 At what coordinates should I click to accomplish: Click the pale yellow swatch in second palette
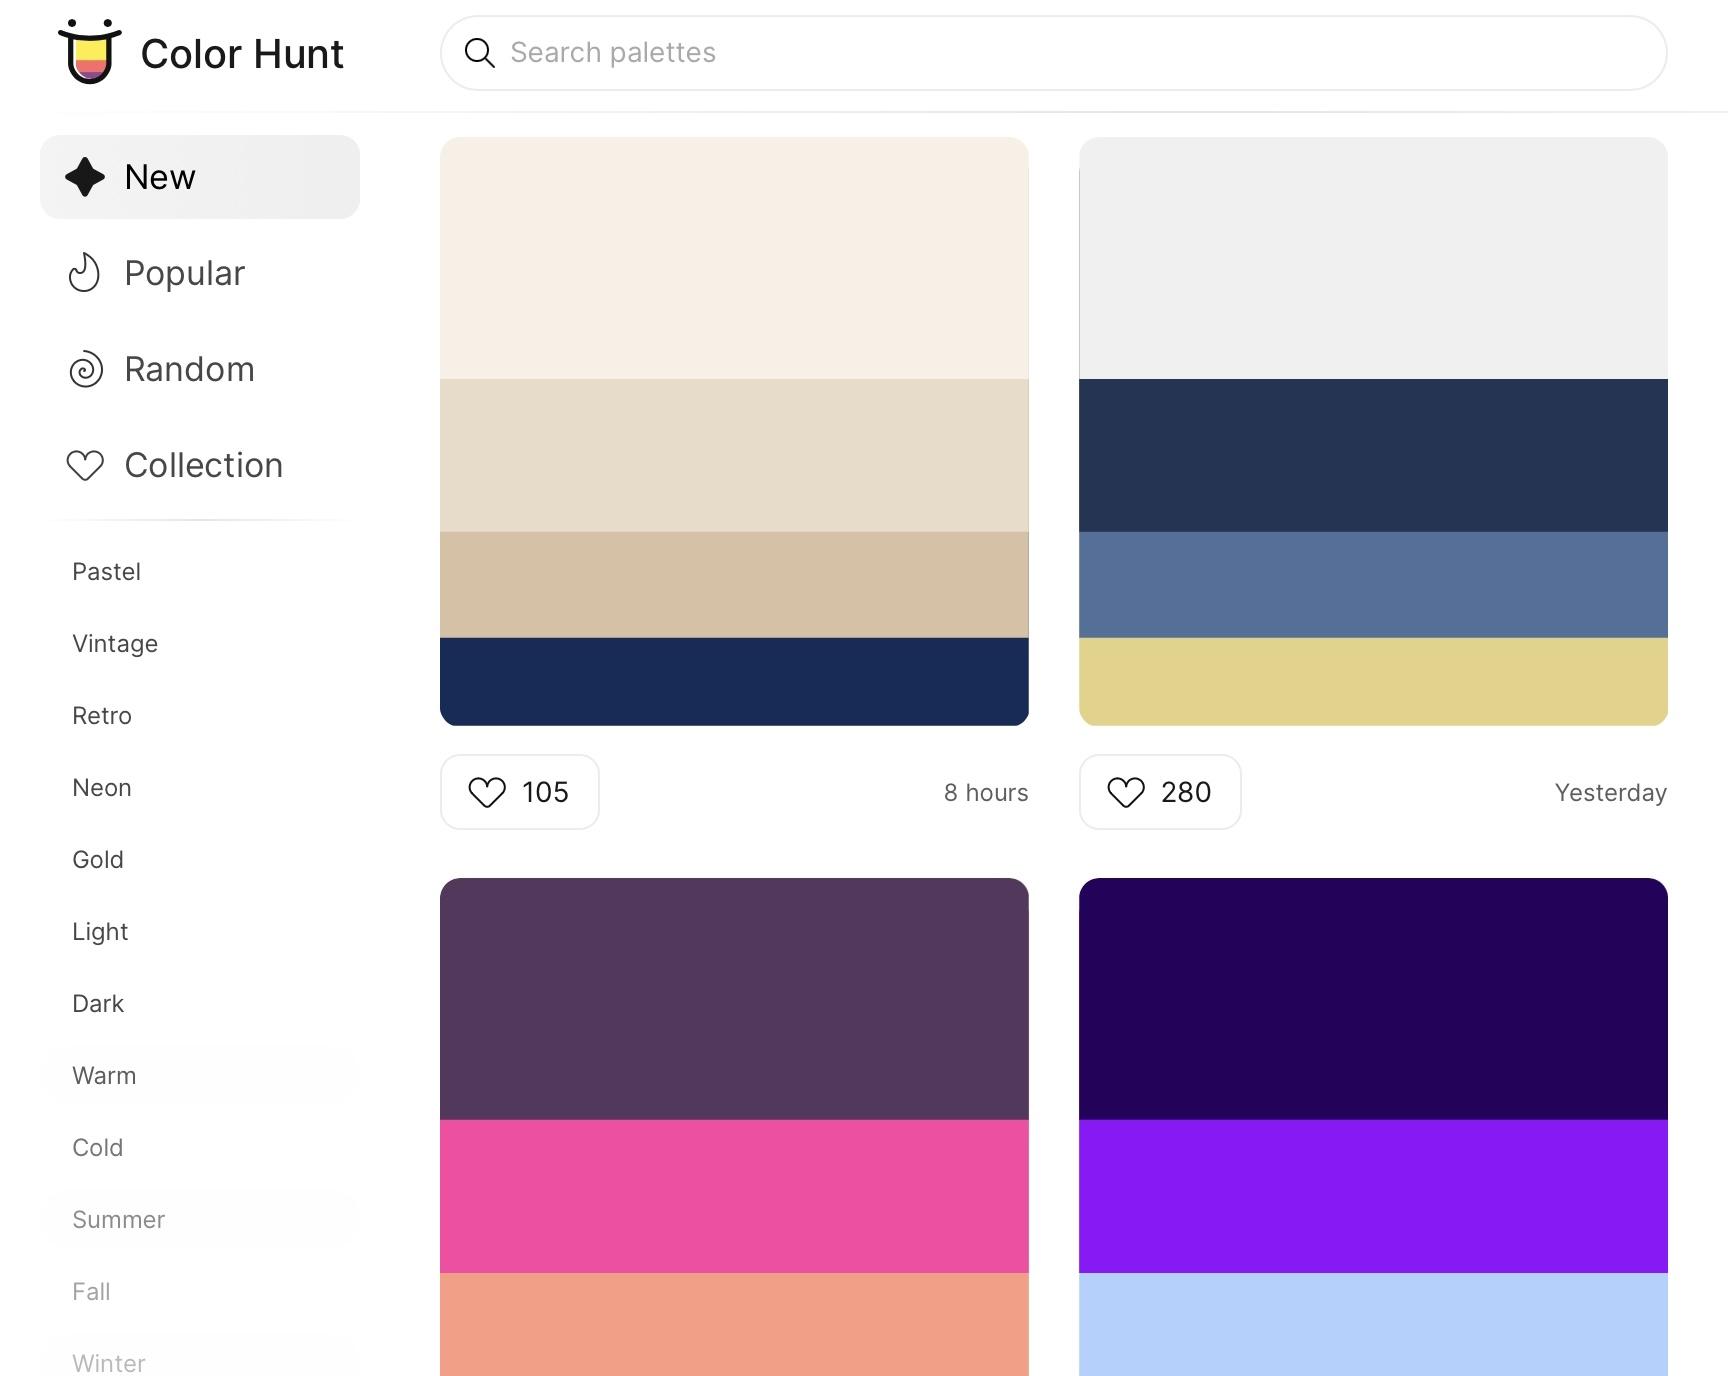pyautogui.click(x=1373, y=681)
